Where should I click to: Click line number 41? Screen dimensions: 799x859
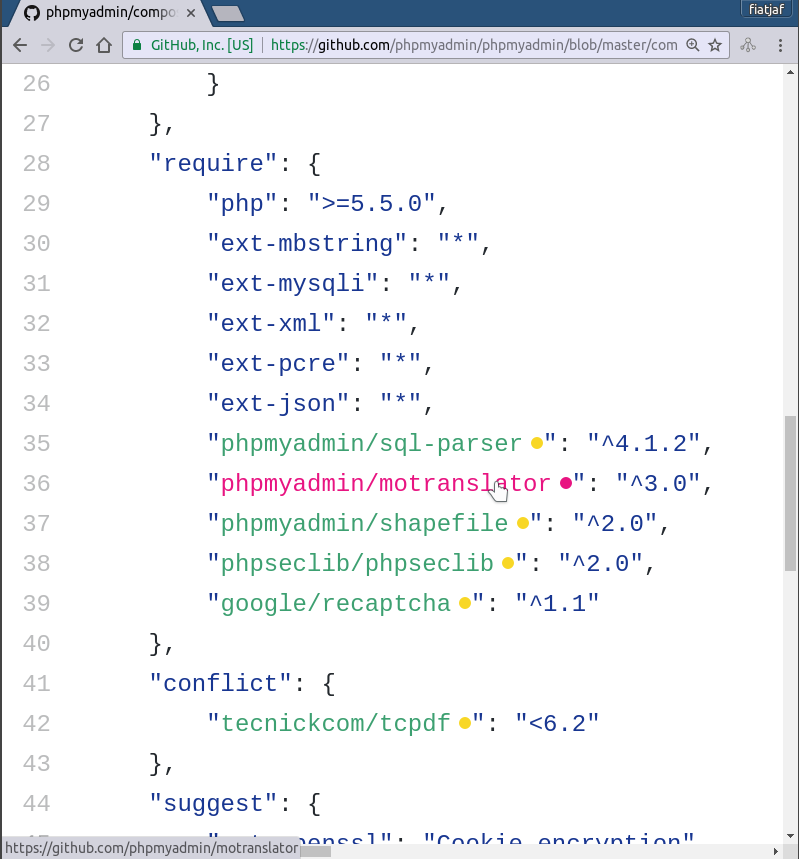pos(37,684)
